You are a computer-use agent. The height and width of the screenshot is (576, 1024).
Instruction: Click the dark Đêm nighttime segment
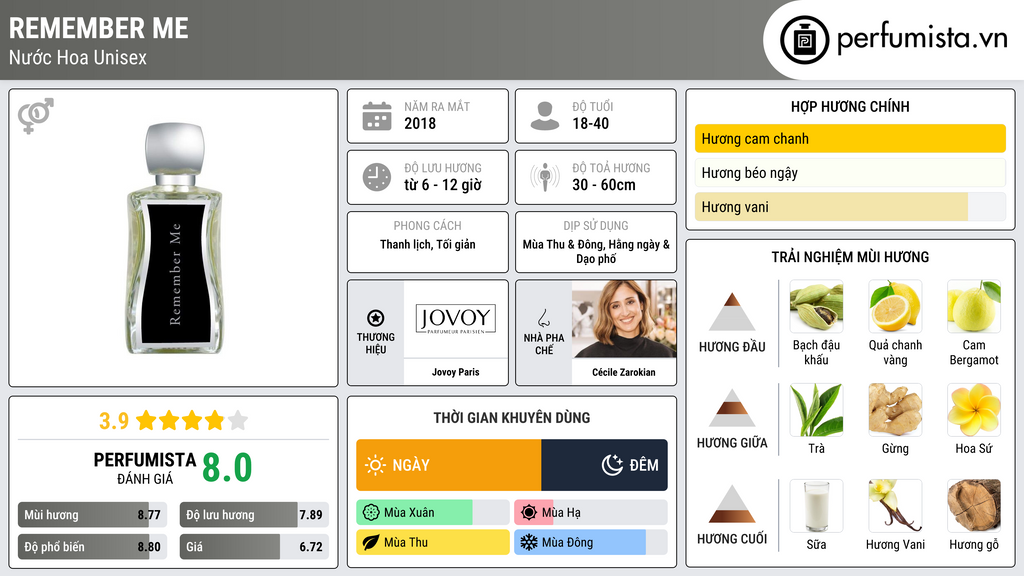tap(604, 465)
